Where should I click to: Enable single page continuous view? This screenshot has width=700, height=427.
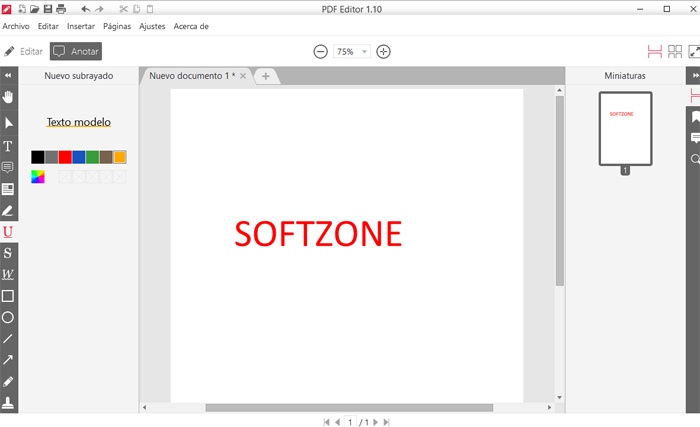[x=654, y=51]
